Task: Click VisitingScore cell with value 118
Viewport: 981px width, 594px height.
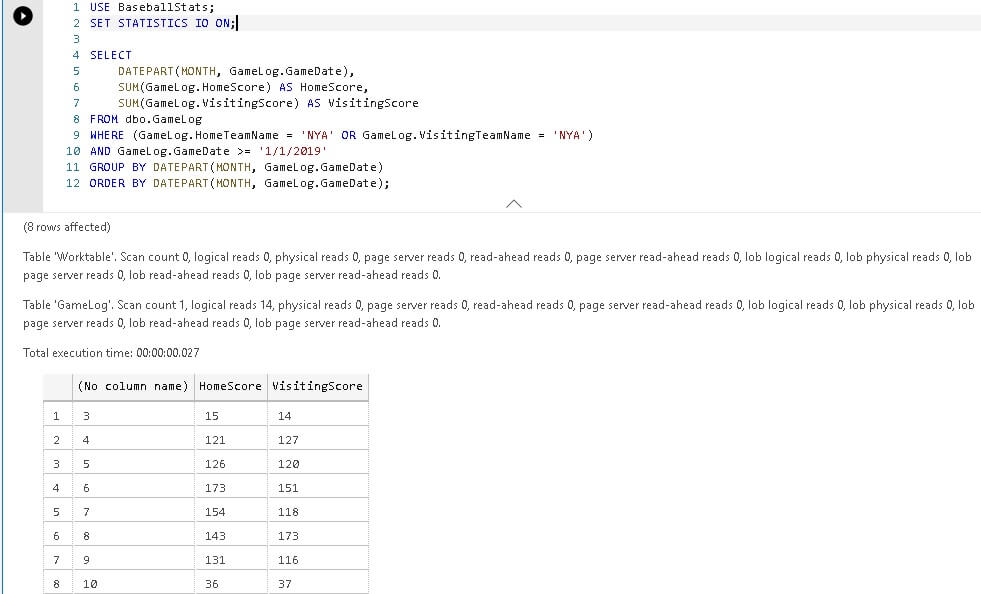Action: [317, 511]
